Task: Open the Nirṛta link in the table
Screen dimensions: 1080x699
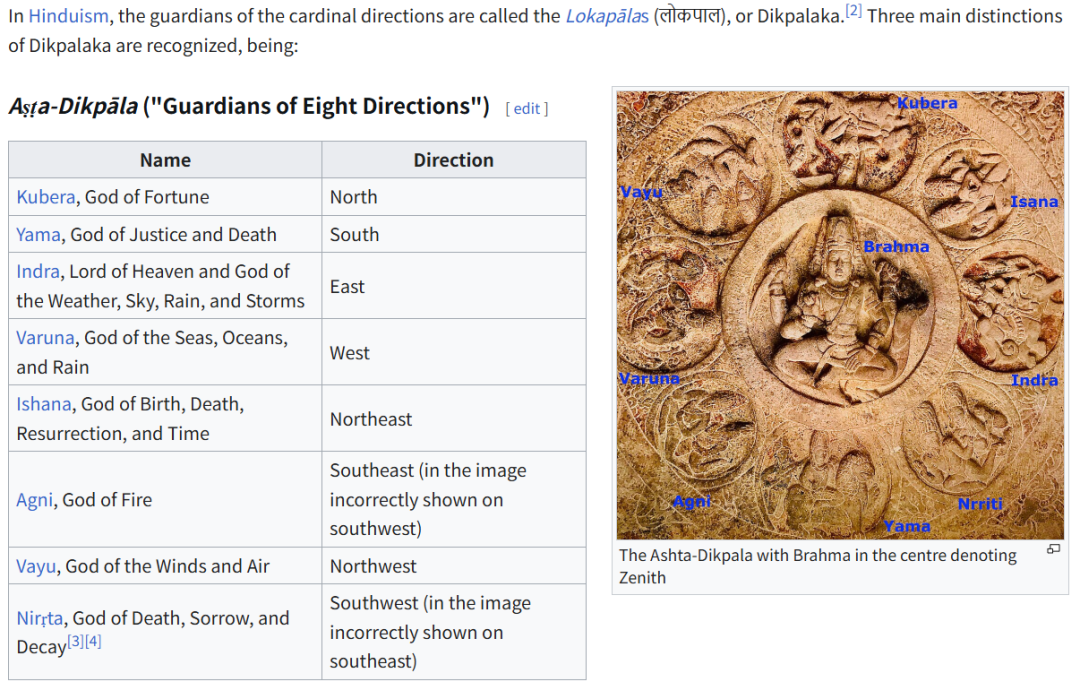Action: [x=40, y=618]
